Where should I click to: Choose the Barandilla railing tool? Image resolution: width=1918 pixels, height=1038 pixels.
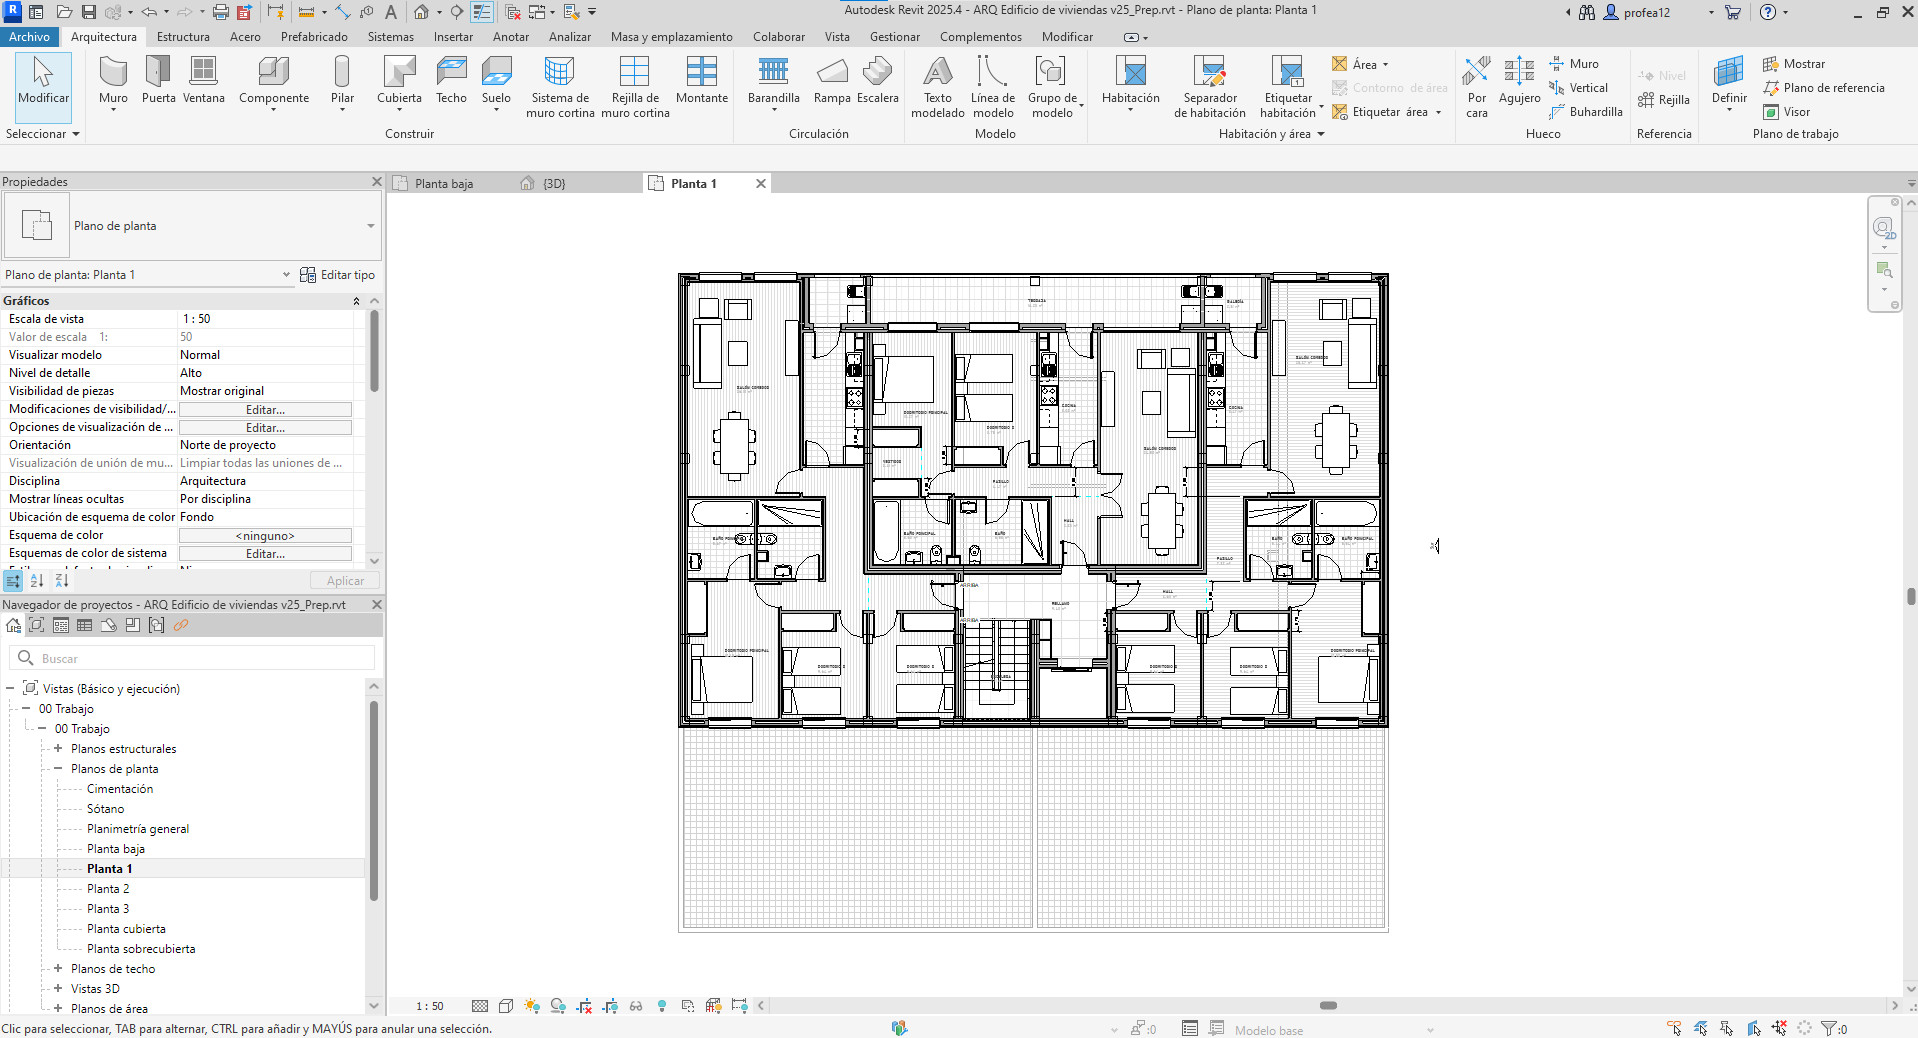[773, 80]
